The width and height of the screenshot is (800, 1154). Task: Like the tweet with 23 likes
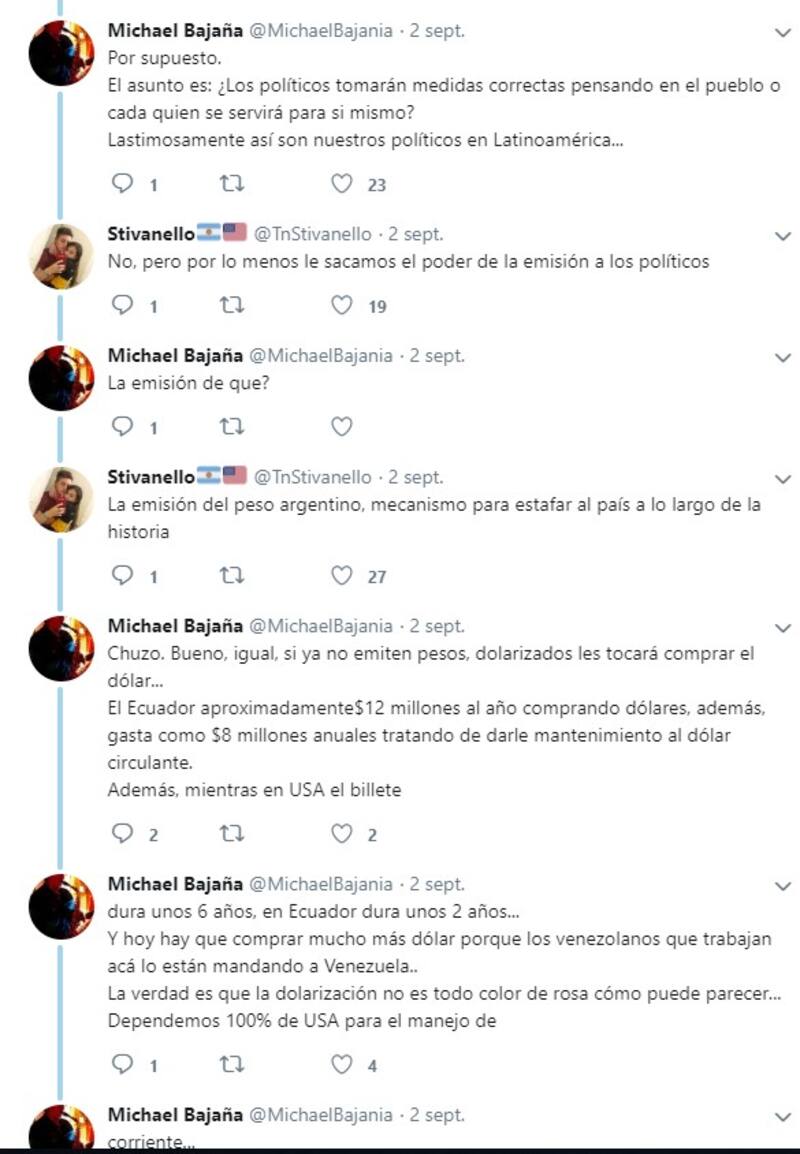pos(342,184)
